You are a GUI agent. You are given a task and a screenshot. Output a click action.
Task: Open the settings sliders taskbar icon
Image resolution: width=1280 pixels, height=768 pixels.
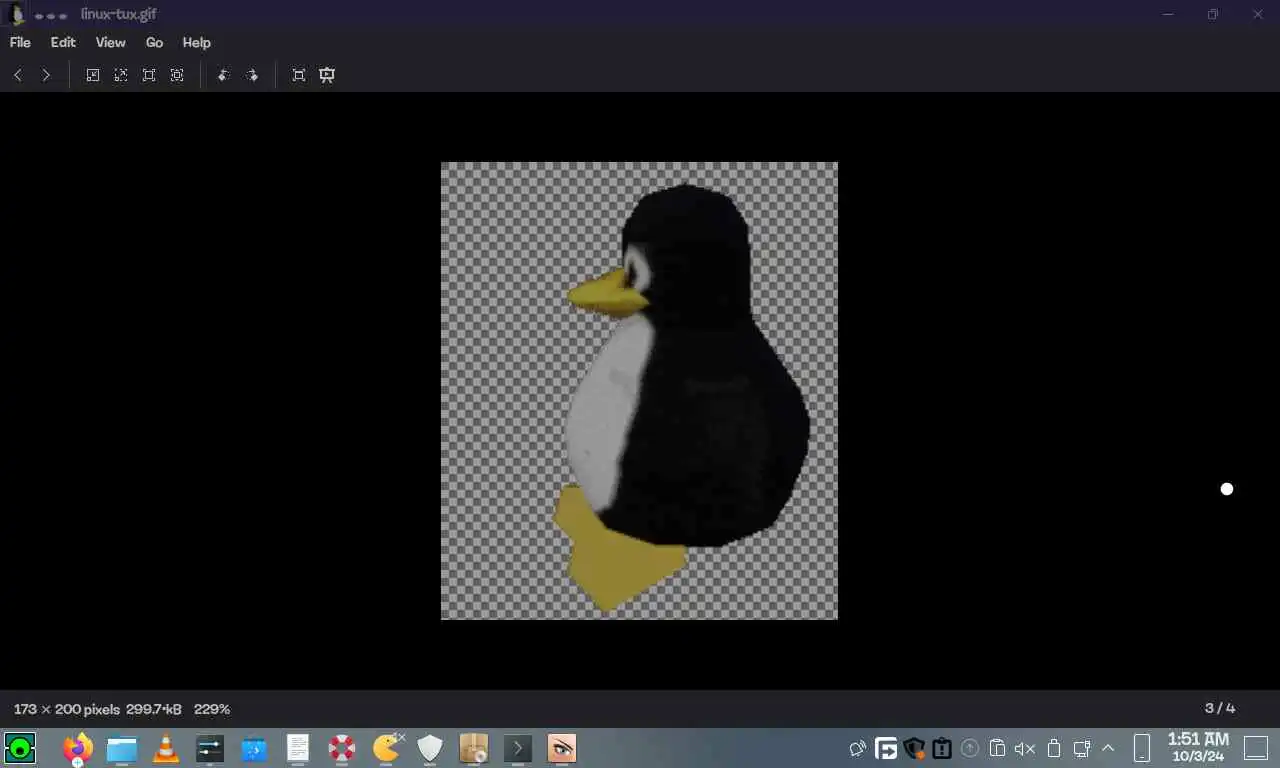tap(210, 748)
